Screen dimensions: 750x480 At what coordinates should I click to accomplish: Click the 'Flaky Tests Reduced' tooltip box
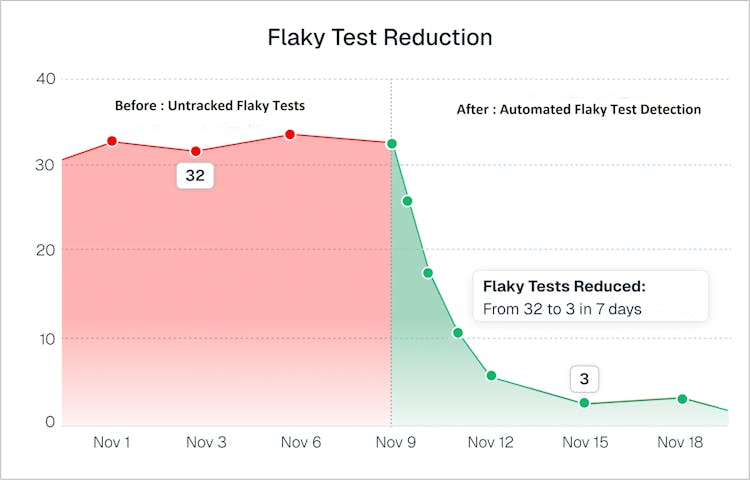coord(590,297)
